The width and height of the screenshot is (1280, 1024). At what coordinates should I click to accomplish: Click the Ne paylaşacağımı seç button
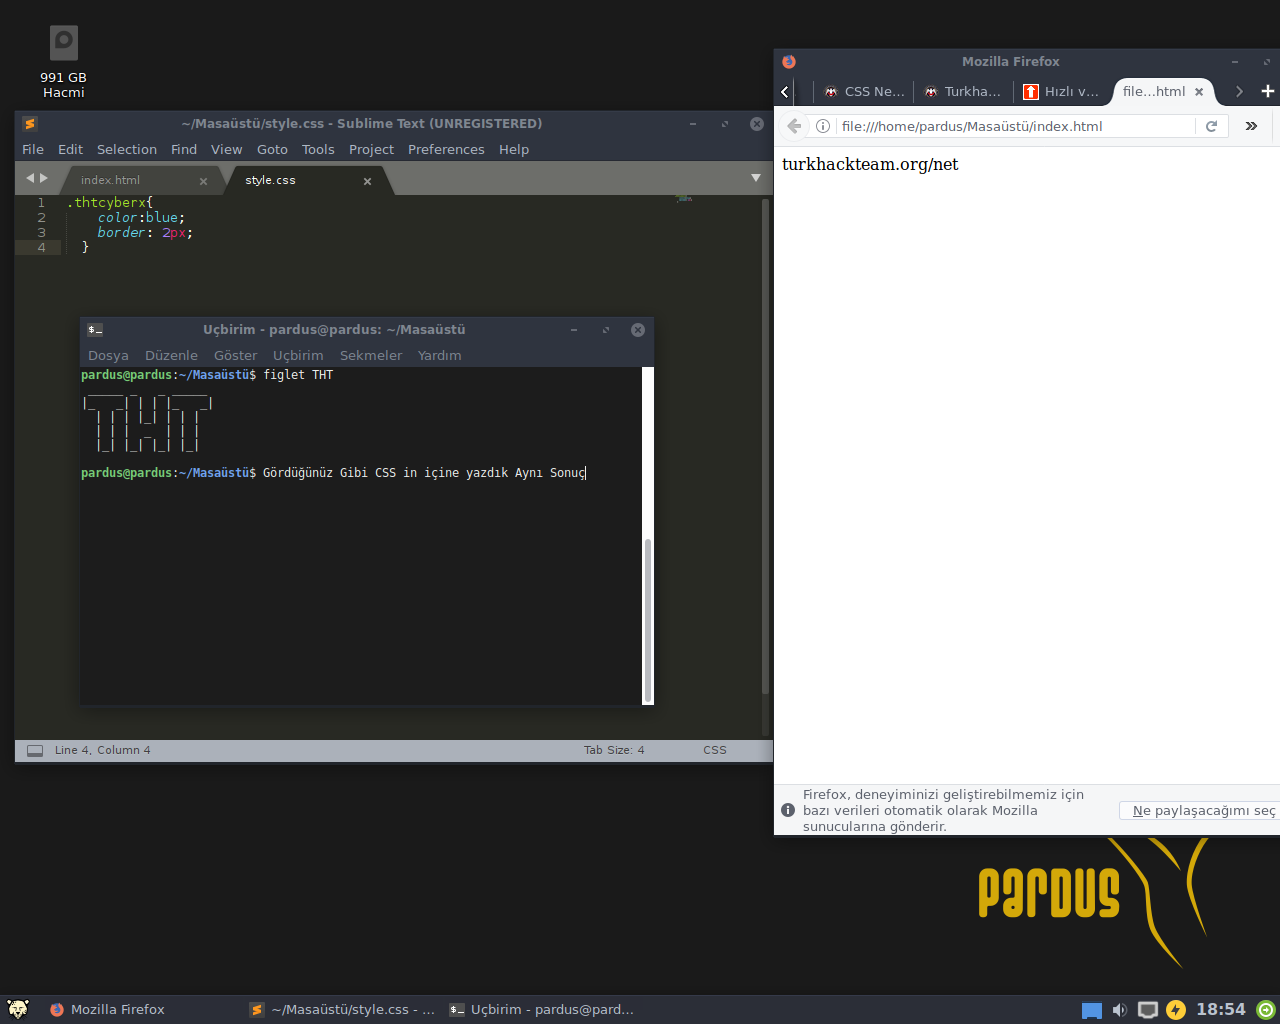1200,811
